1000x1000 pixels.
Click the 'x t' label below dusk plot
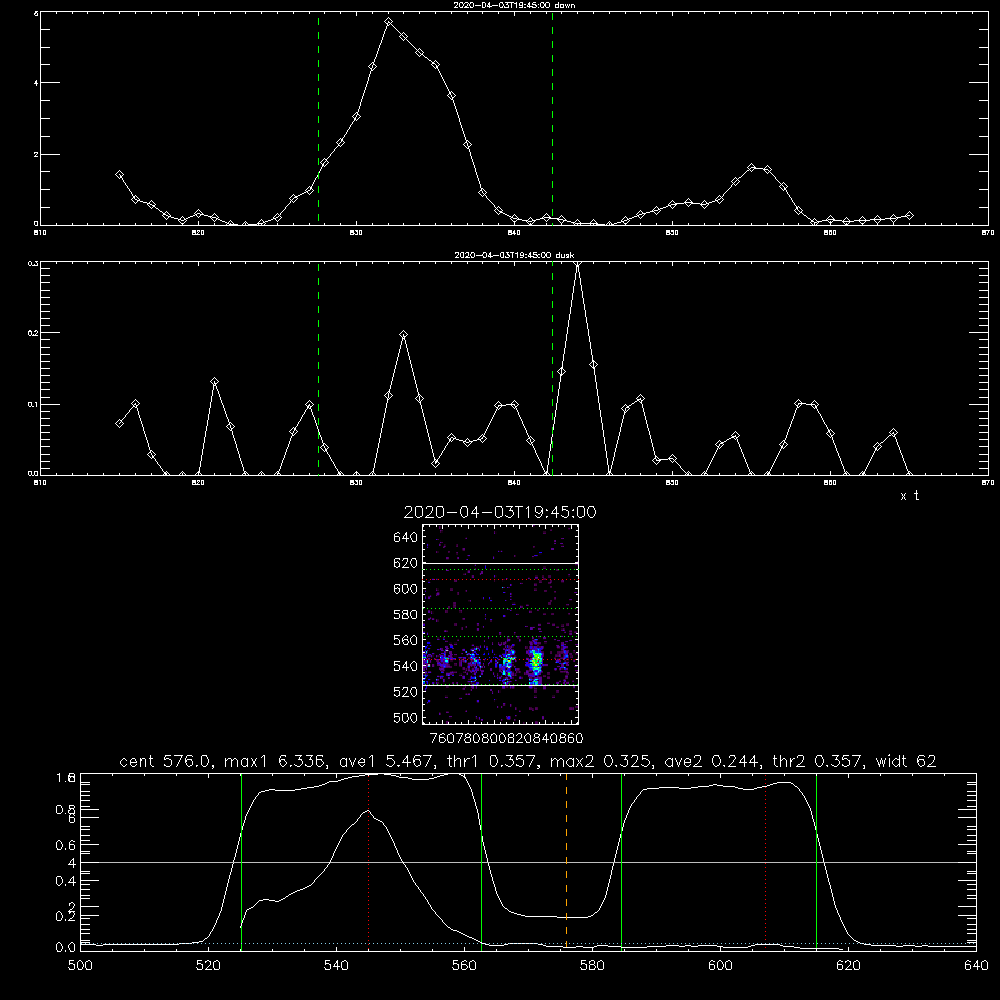click(x=909, y=496)
